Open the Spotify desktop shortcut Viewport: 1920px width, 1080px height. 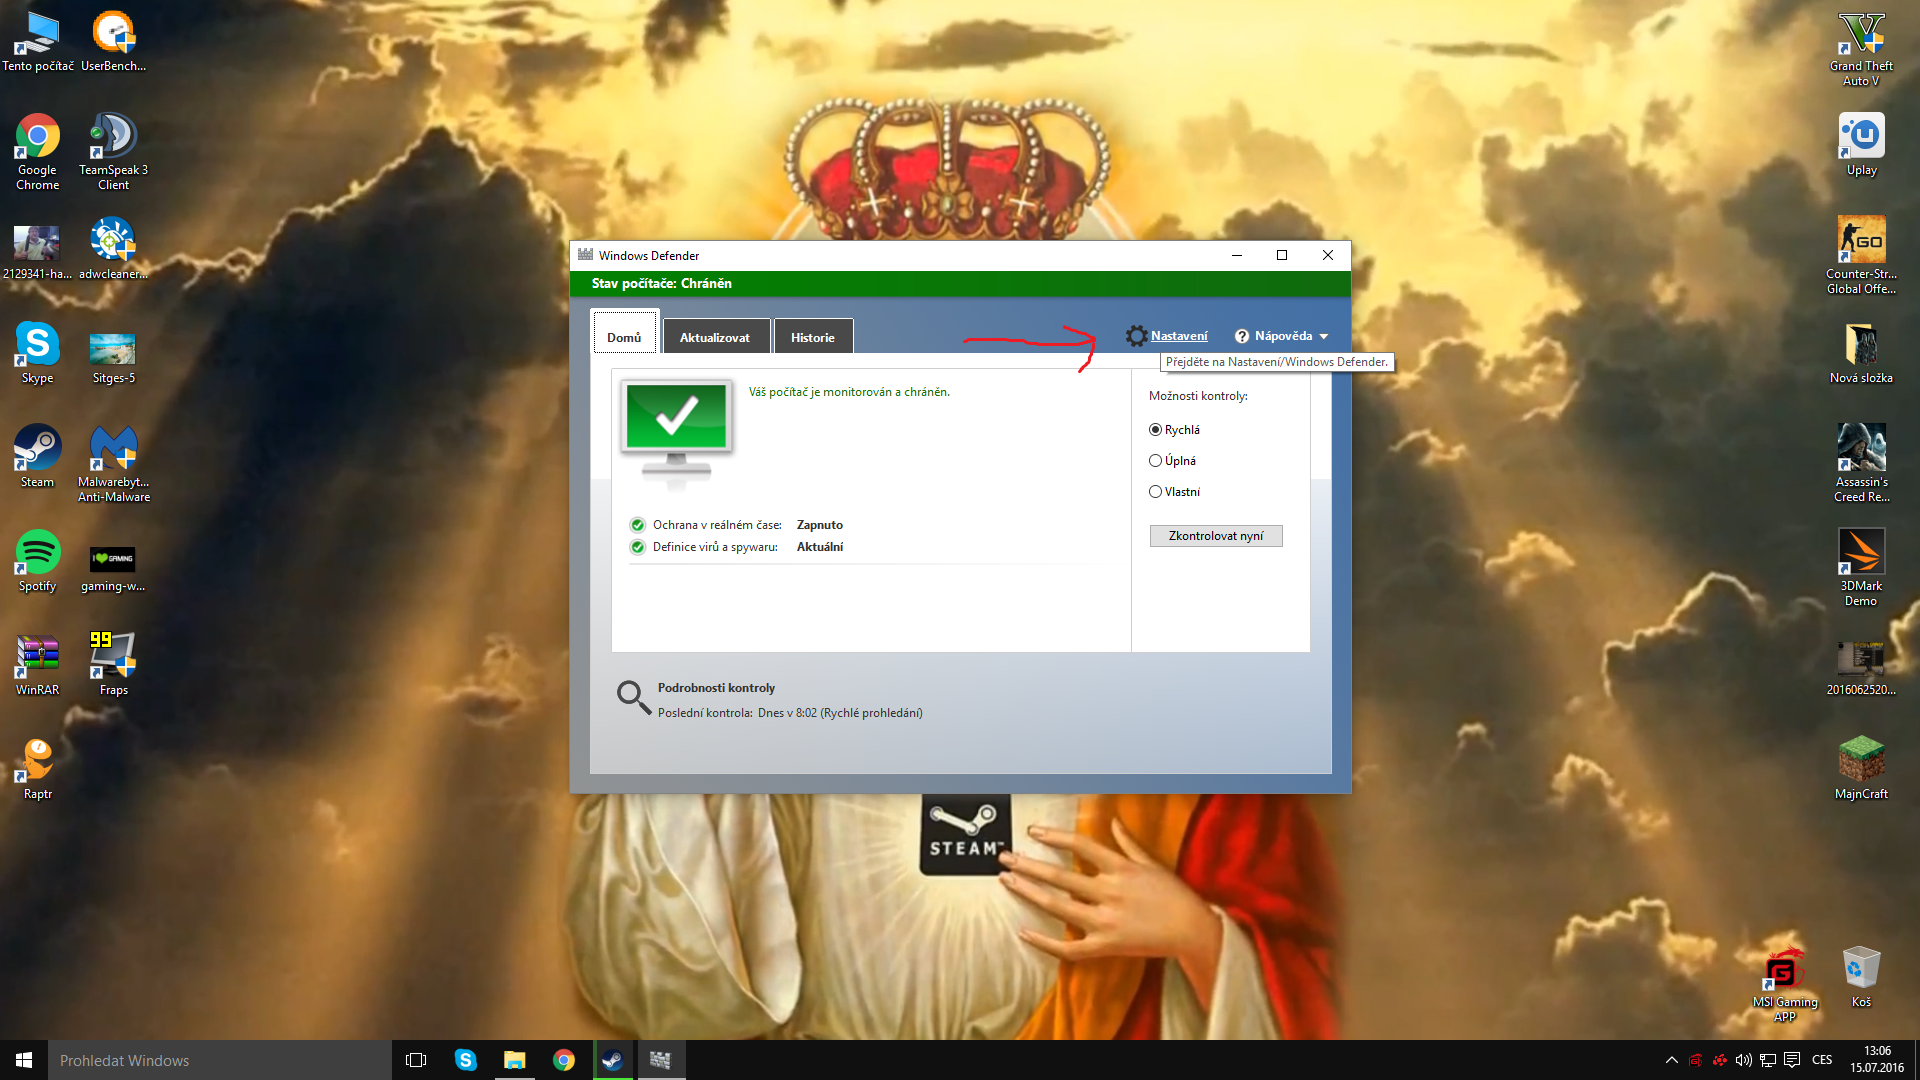point(37,553)
